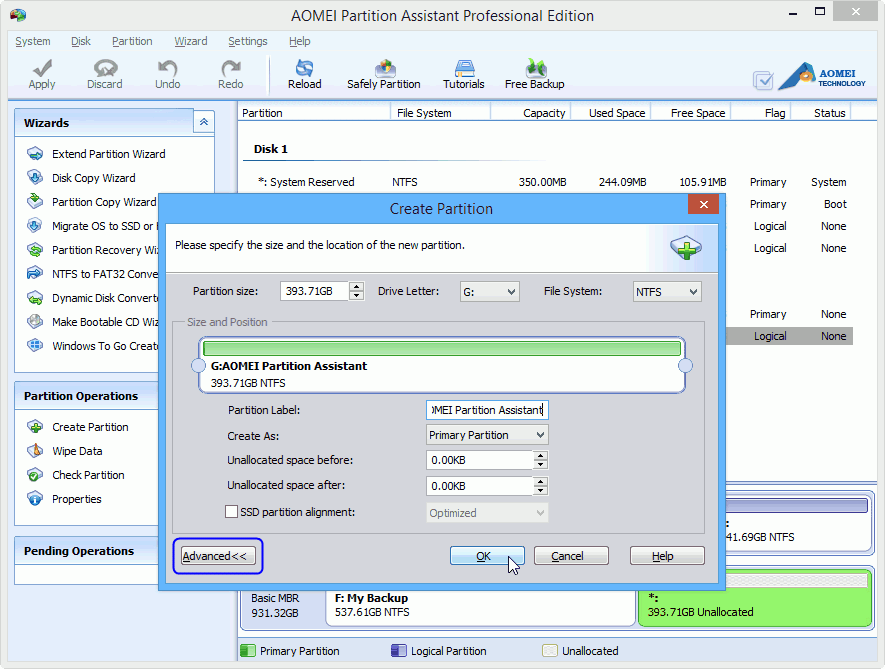Click the AOMEI Technology logo
885x669 pixels.
822,77
